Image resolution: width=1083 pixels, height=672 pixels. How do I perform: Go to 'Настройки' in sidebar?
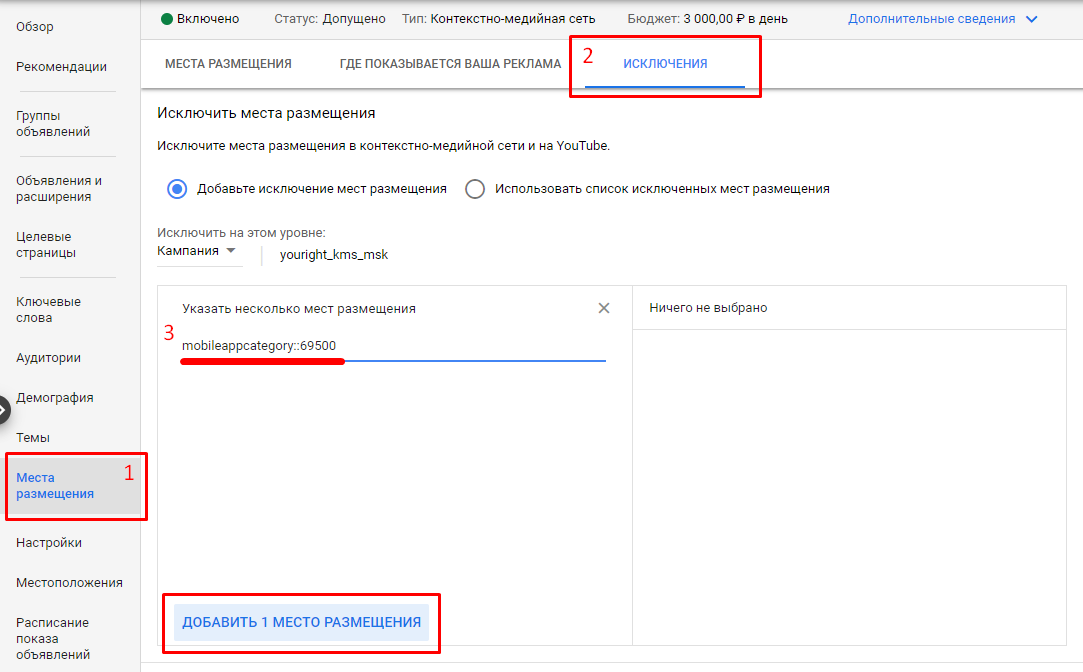point(49,543)
